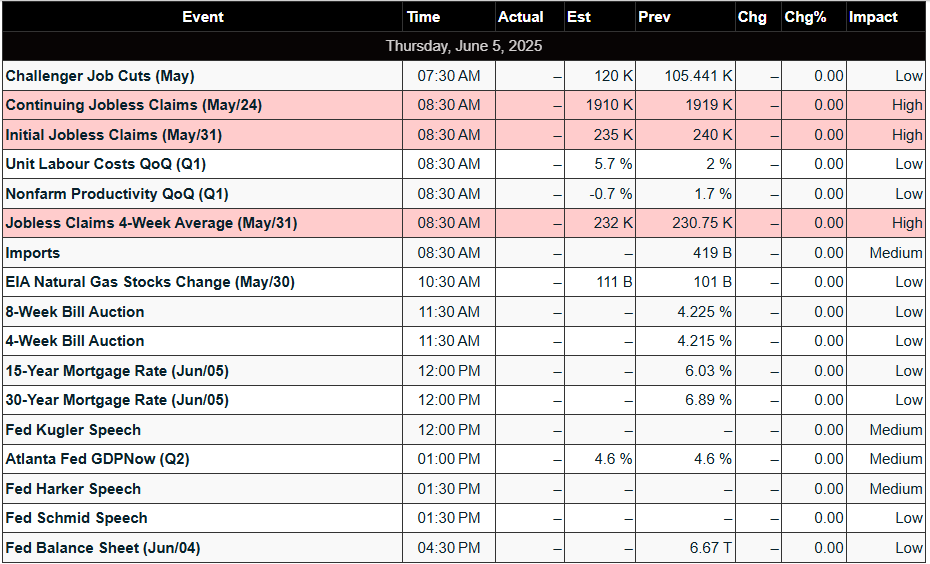
Task: Click the 1910 K estimate cell
Action: [600, 105]
